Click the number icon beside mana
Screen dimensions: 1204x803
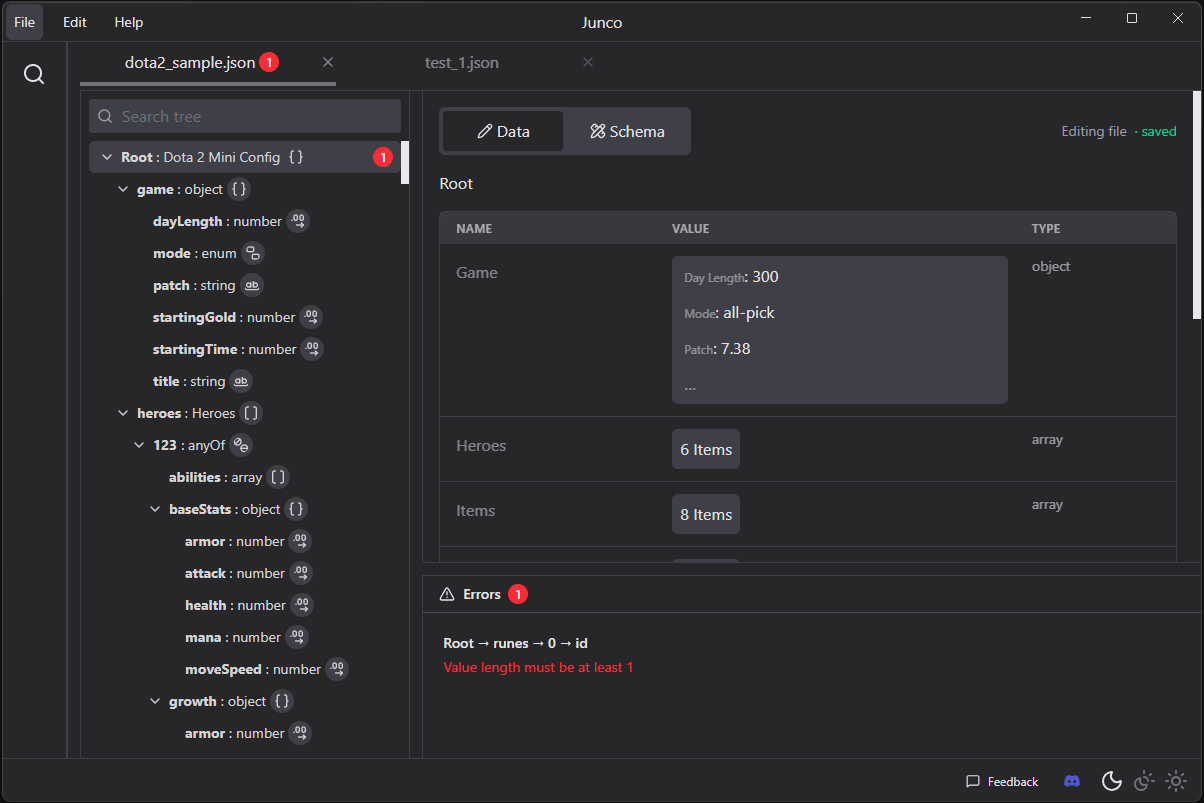(x=297, y=637)
